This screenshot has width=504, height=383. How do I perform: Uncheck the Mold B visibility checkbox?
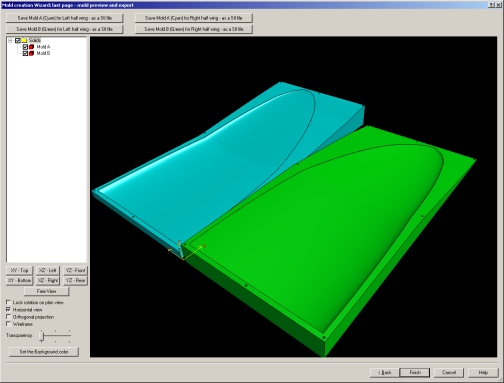point(25,53)
